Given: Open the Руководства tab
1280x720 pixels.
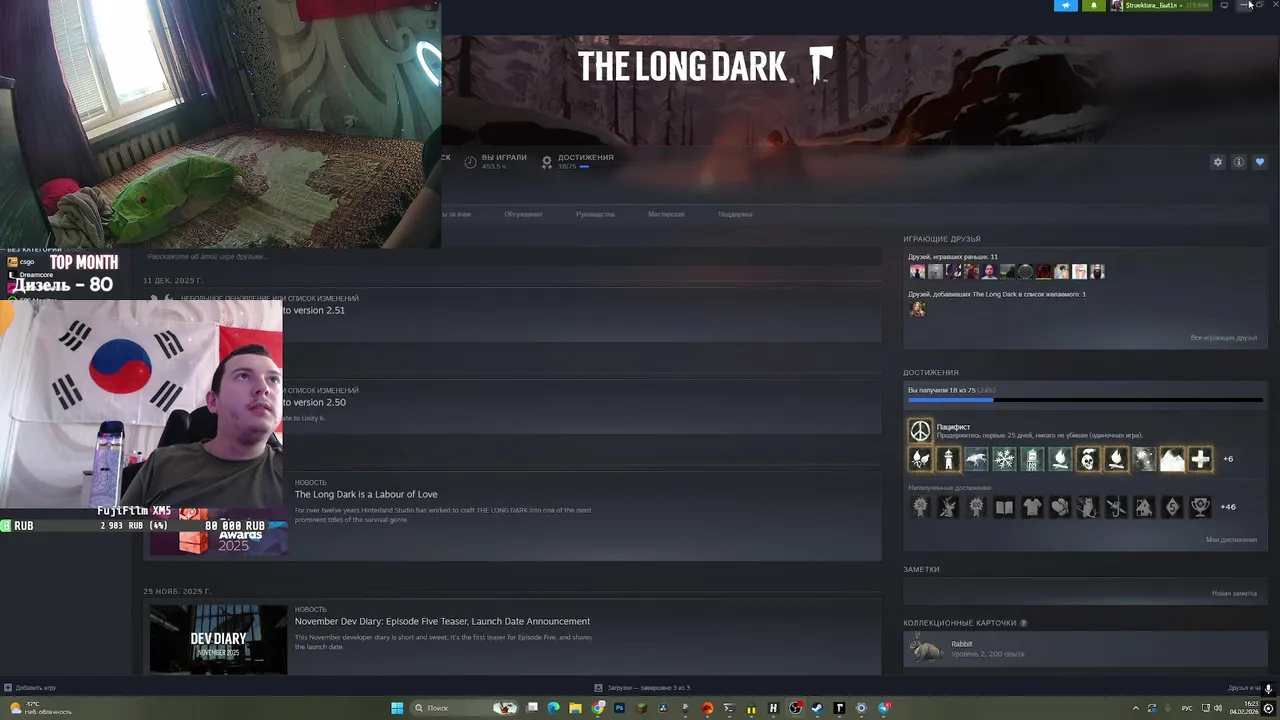Looking at the screenshot, I should [595, 214].
